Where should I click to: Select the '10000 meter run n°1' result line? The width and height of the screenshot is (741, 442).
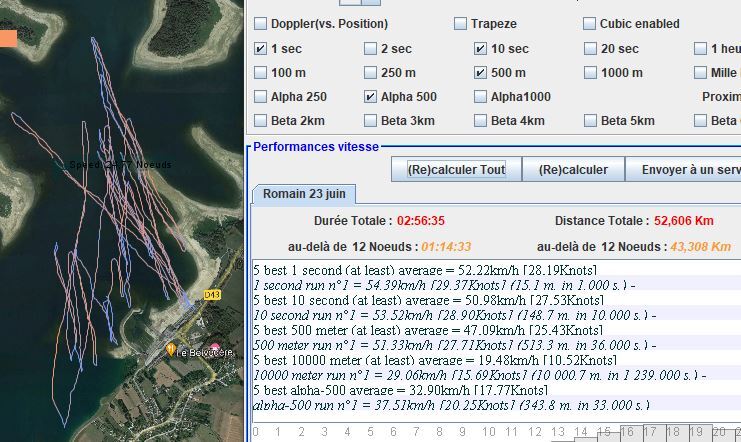[x=497, y=375]
